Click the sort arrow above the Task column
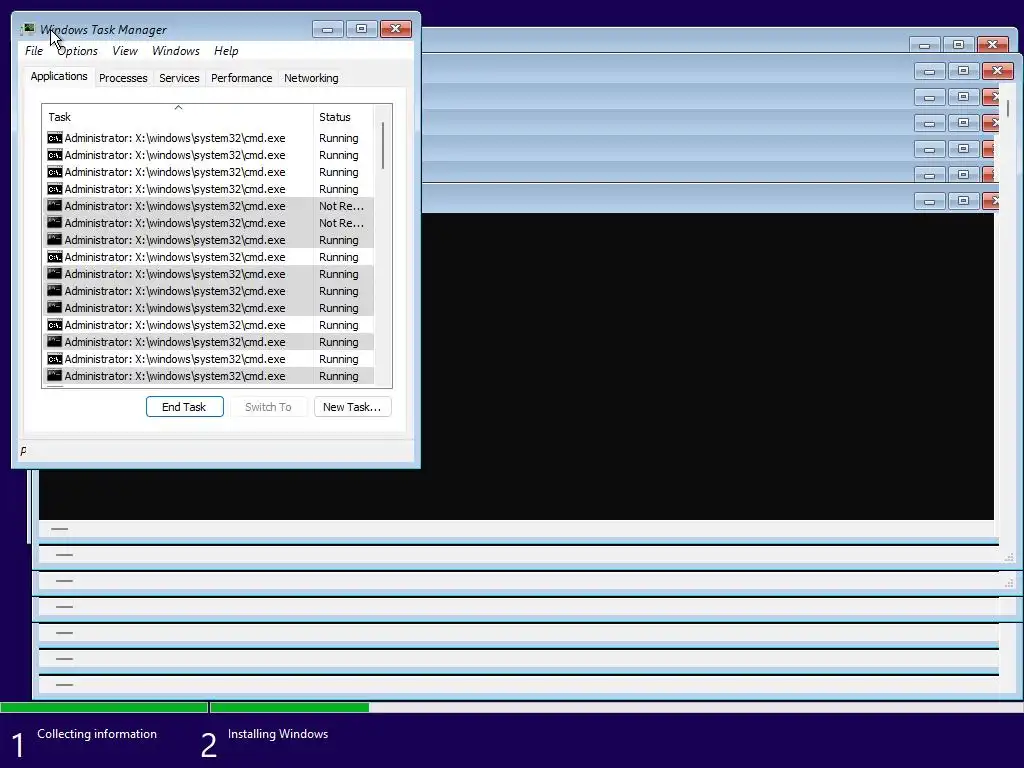 (x=178, y=108)
